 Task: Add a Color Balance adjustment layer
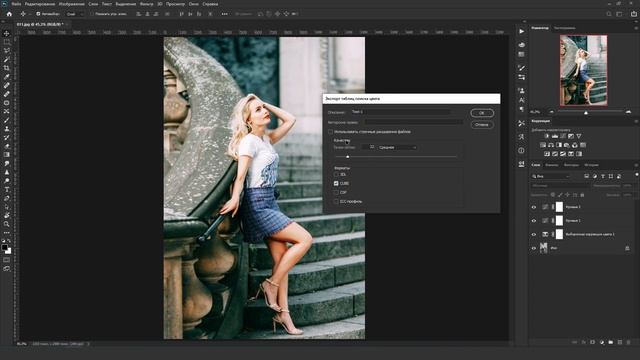pyautogui.click(x=551, y=145)
